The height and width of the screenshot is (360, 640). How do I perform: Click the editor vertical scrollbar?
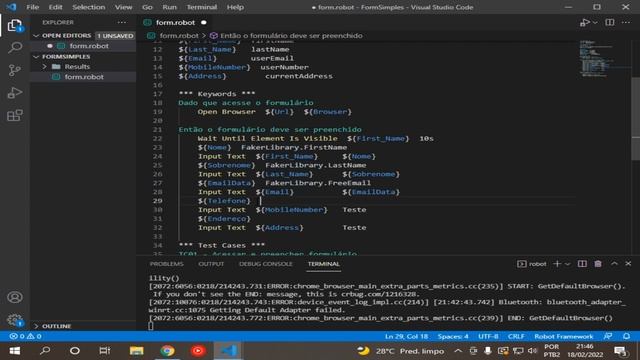click(x=636, y=118)
